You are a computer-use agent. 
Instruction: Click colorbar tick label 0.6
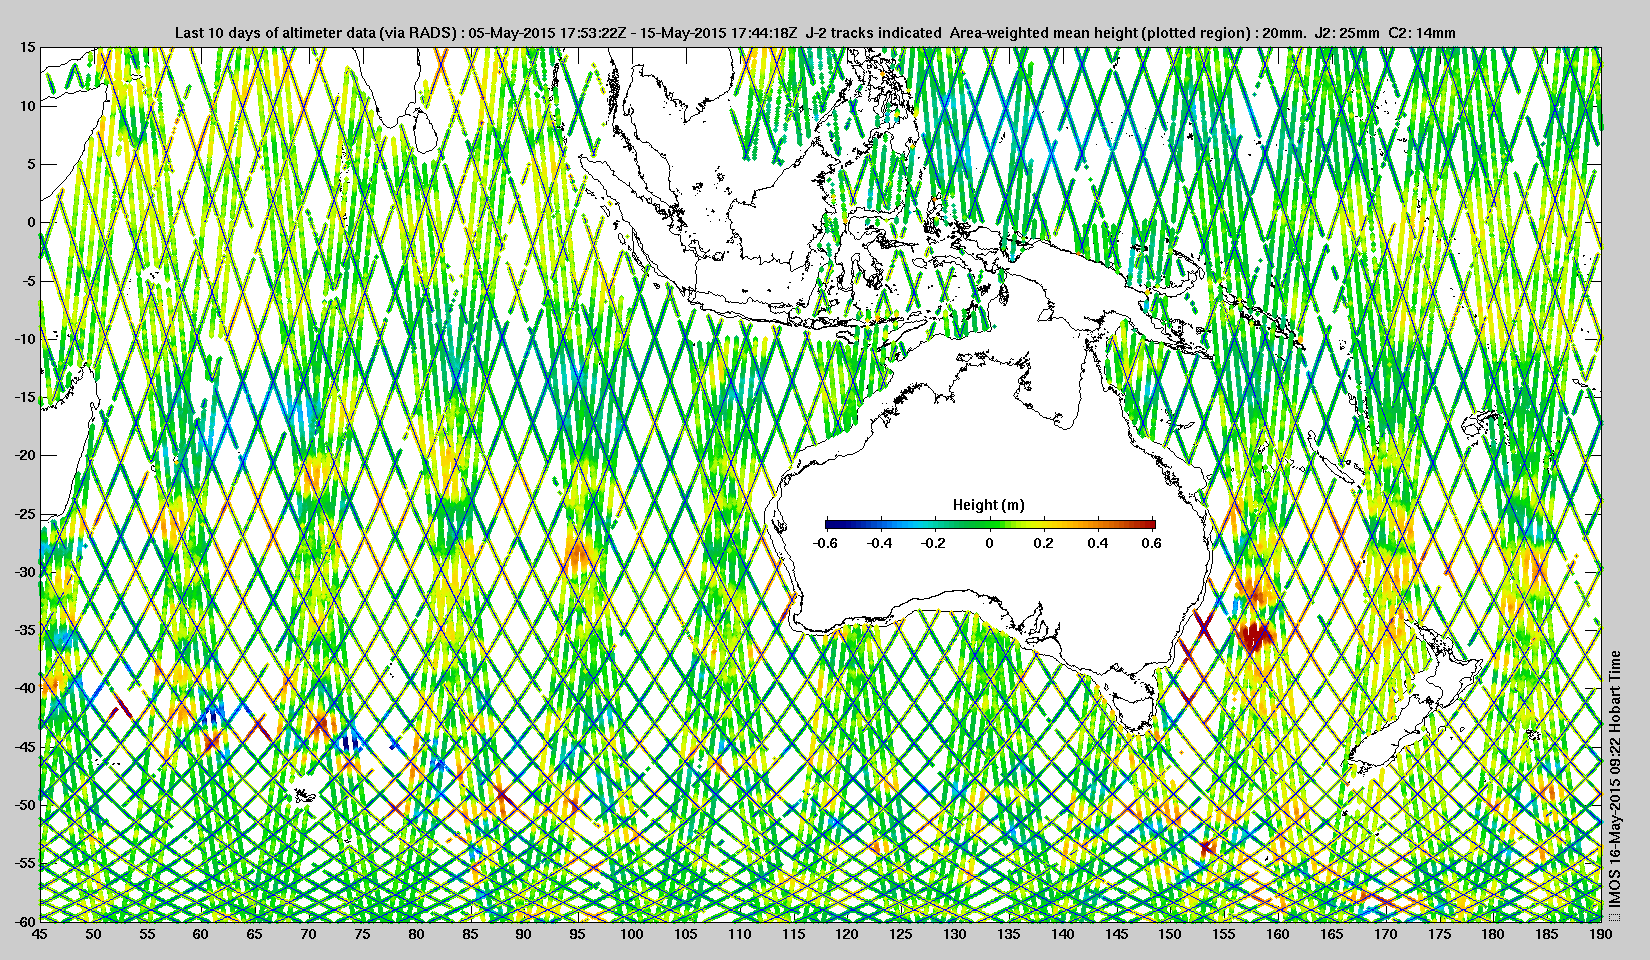tap(1152, 543)
